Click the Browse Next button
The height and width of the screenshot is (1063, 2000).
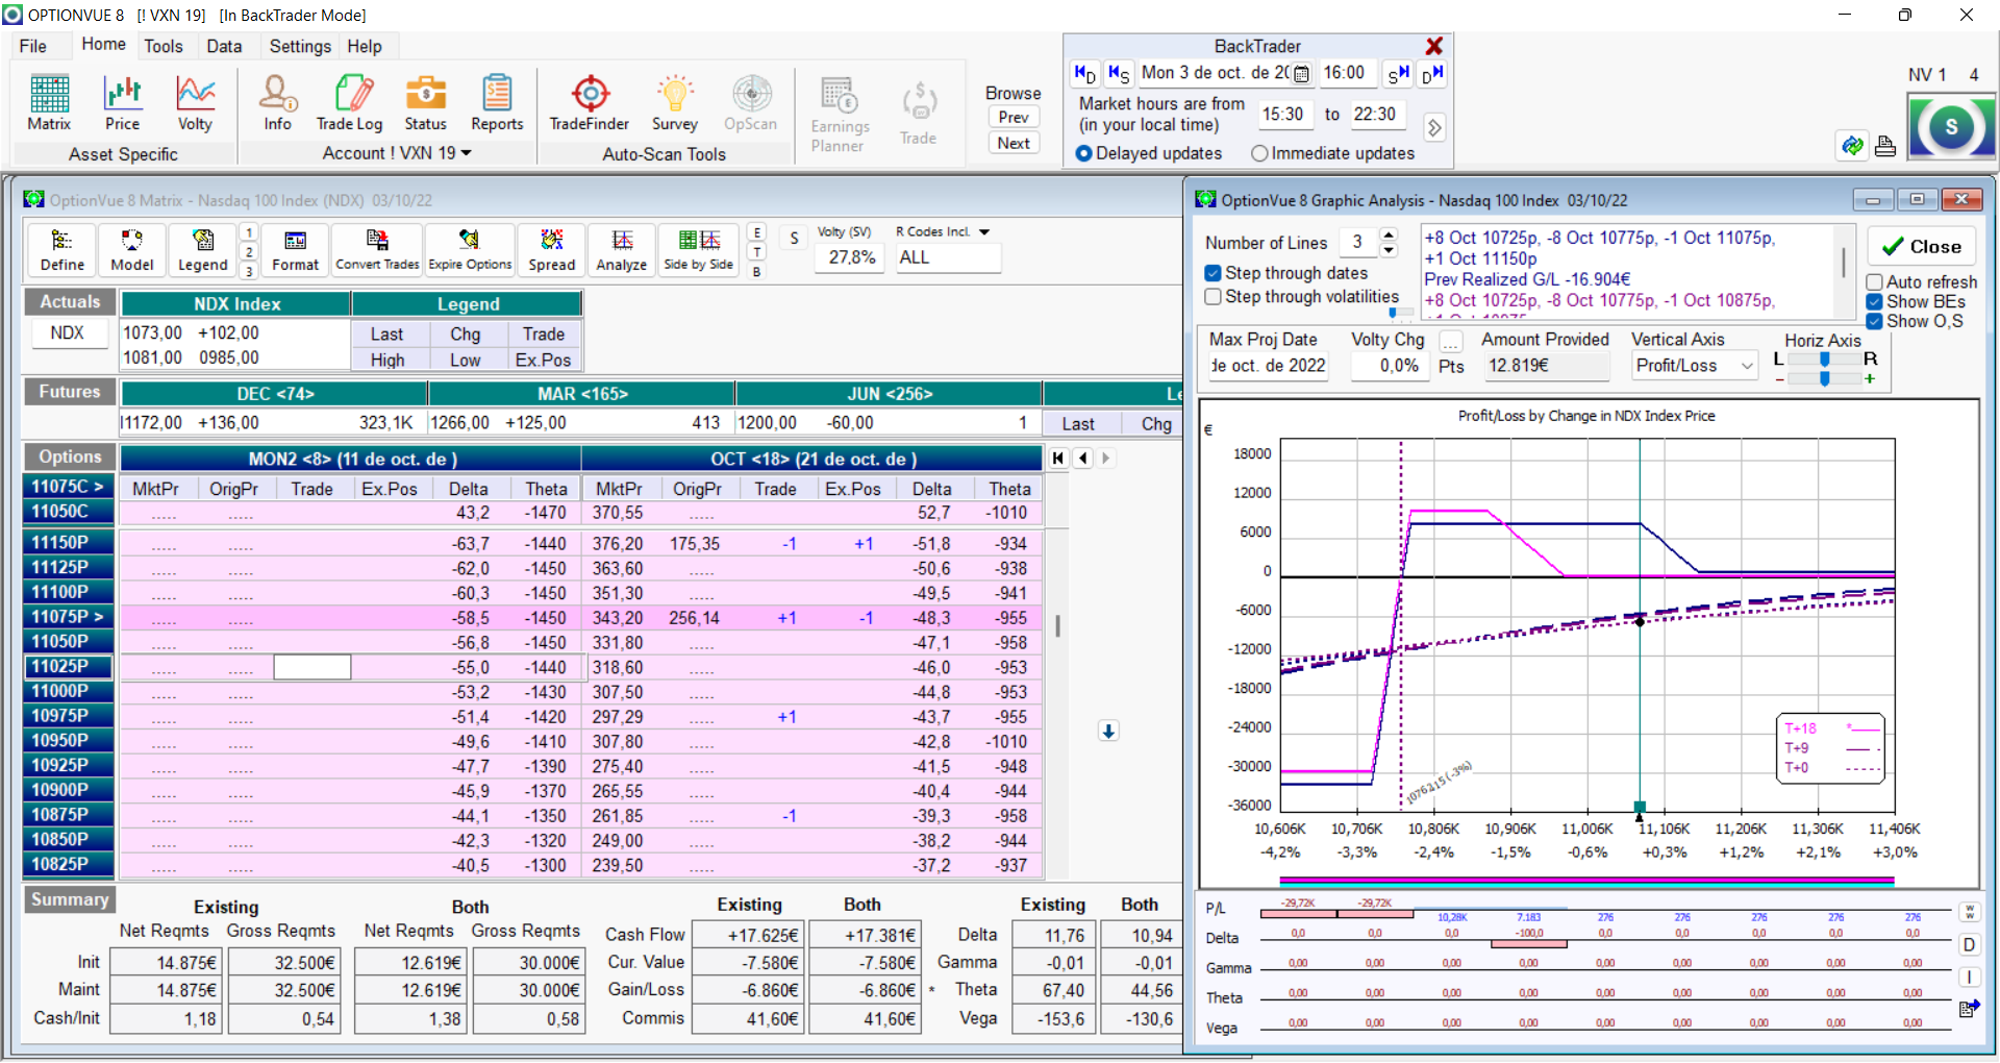click(1013, 143)
